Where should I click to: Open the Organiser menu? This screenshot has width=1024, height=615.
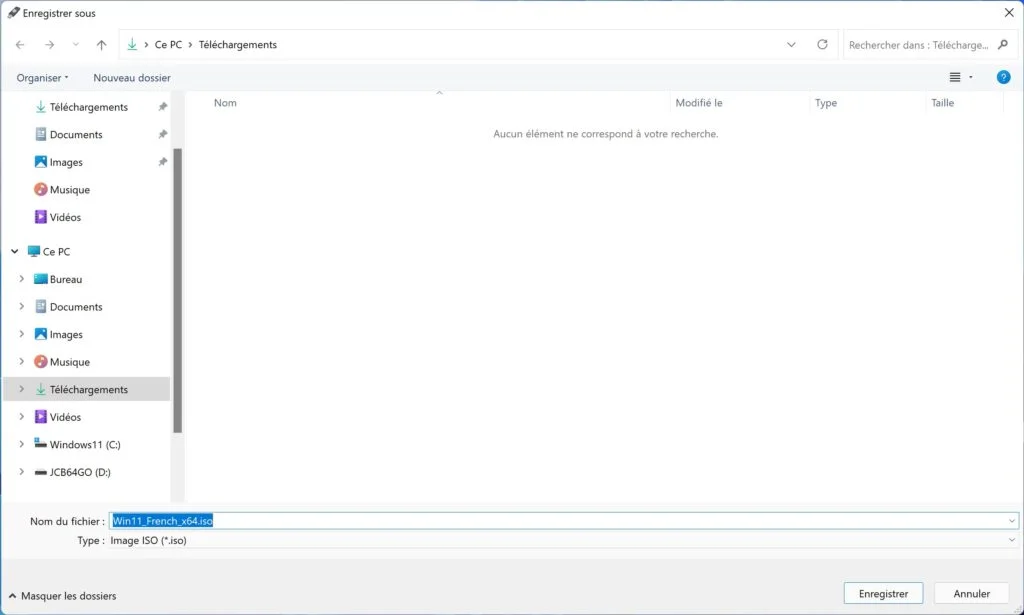[x=42, y=78]
